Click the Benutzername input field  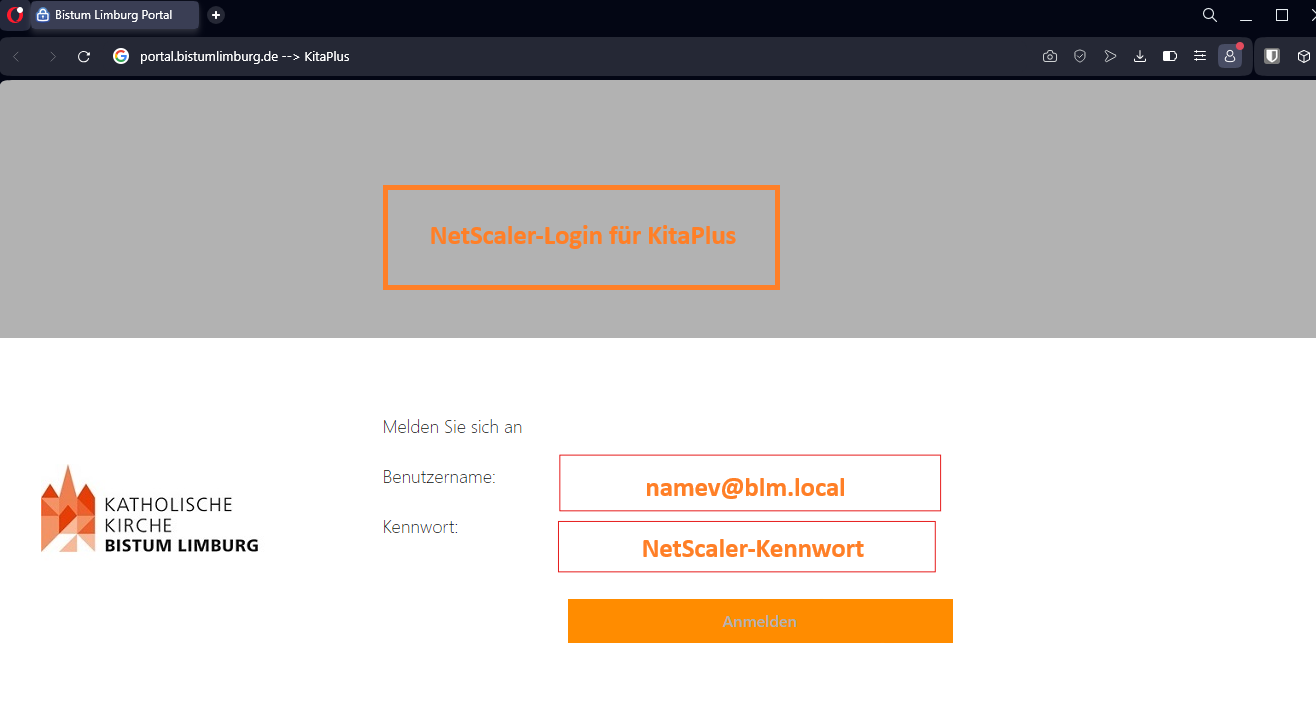point(749,483)
